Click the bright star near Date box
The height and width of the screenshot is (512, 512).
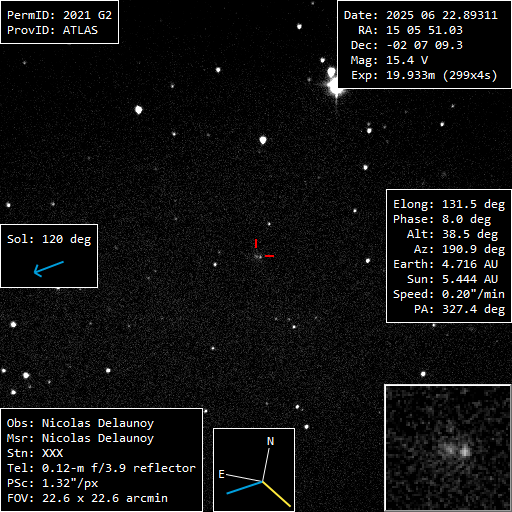[334, 87]
